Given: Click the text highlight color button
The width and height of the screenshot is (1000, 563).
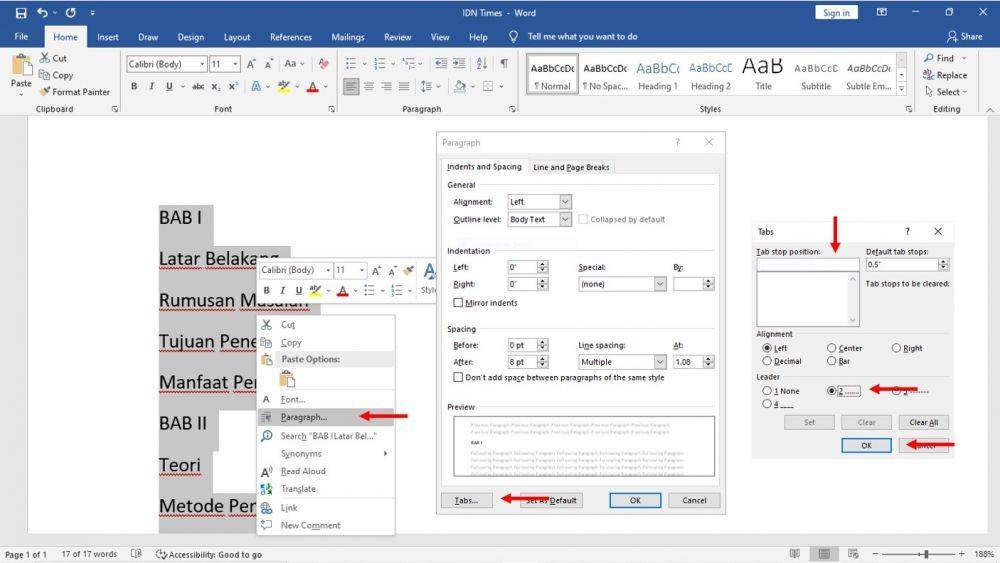Looking at the screenshot, I should point(284,87).
